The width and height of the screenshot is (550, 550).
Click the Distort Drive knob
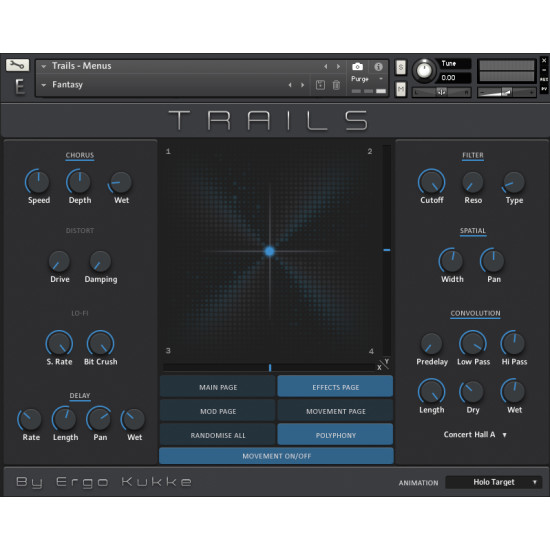59,262
